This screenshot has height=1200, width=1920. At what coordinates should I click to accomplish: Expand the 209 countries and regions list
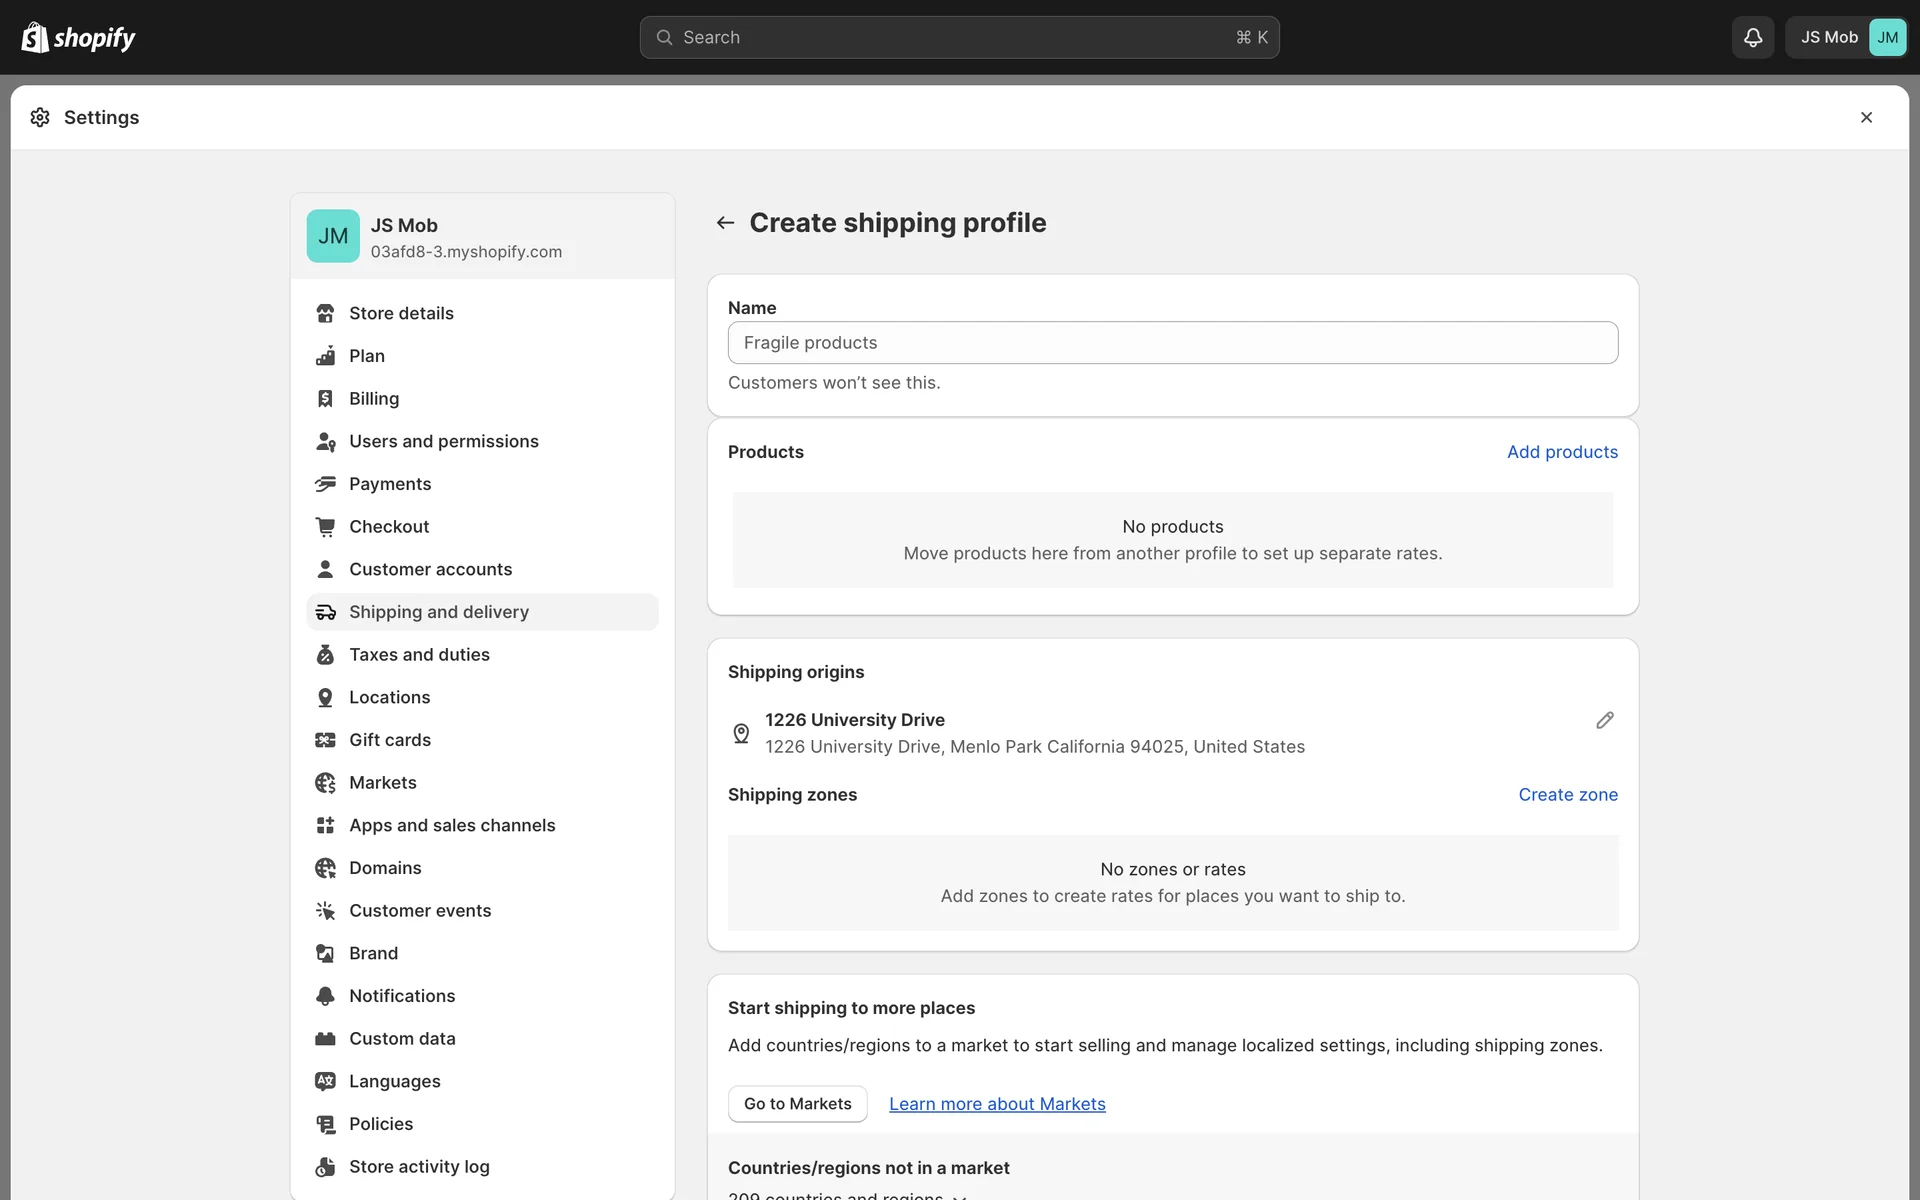coord(846,1195)
